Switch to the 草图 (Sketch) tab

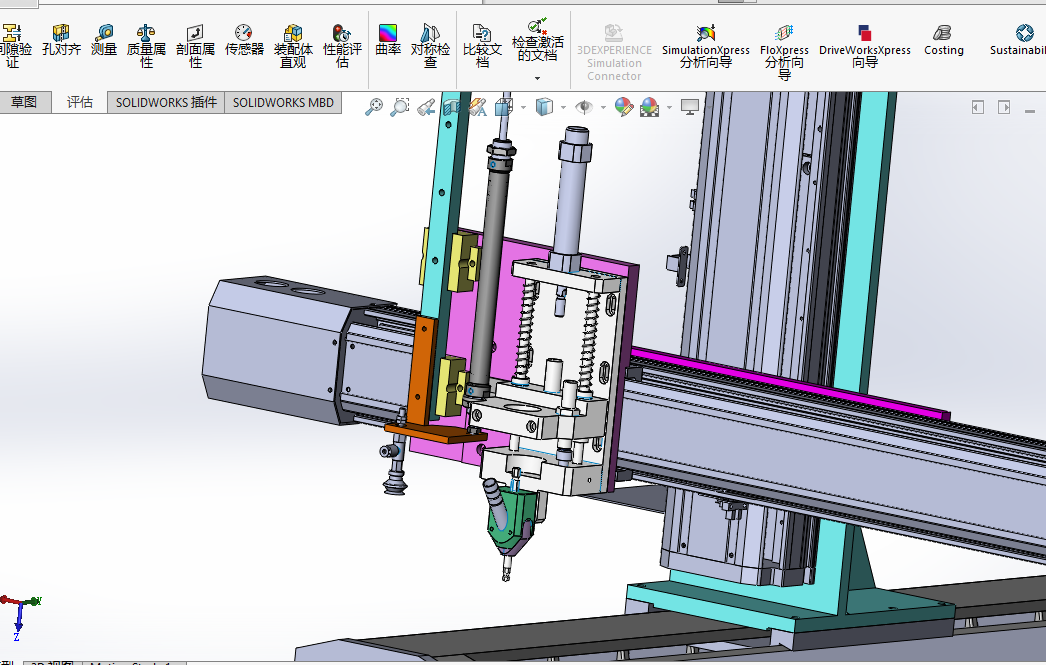click(x=24, y=102)
